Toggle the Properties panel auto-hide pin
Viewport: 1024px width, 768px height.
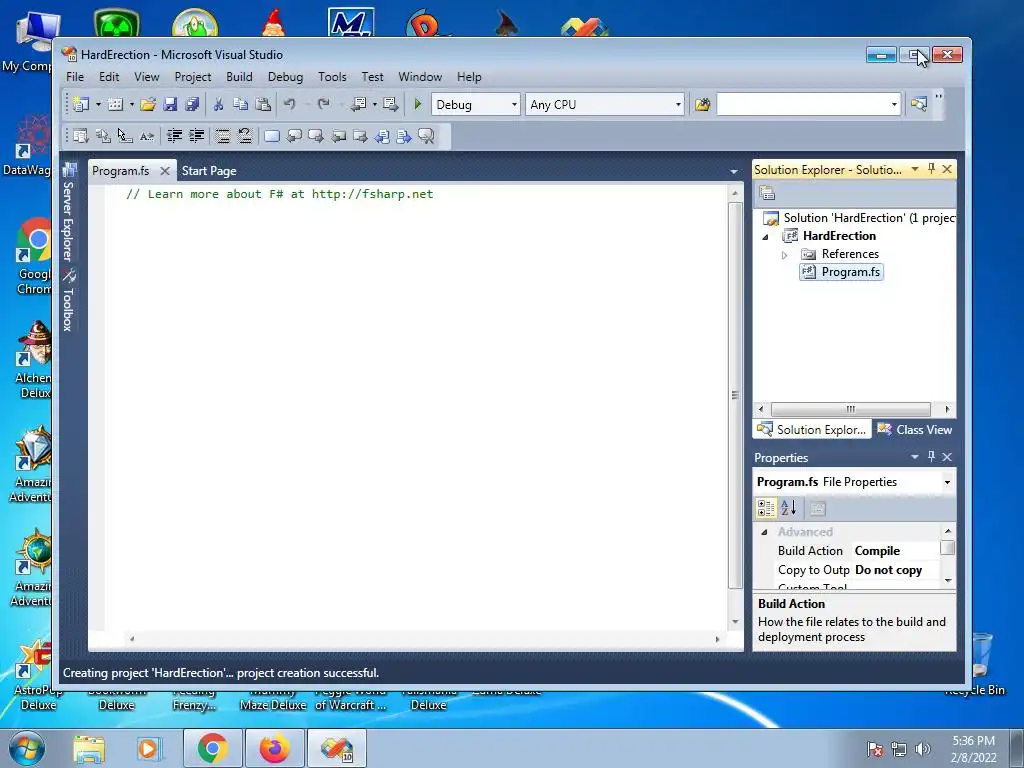tap(931, 456)
